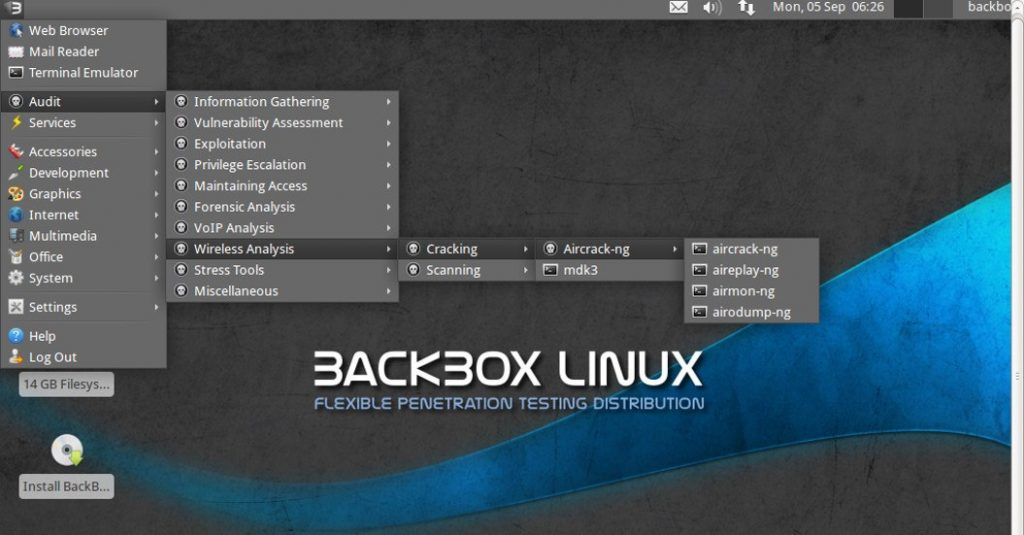Image resolution: width=1024 pixels, height=535 pixels.
Task: Click Log Out in the main menu
Action: point(52,357)
